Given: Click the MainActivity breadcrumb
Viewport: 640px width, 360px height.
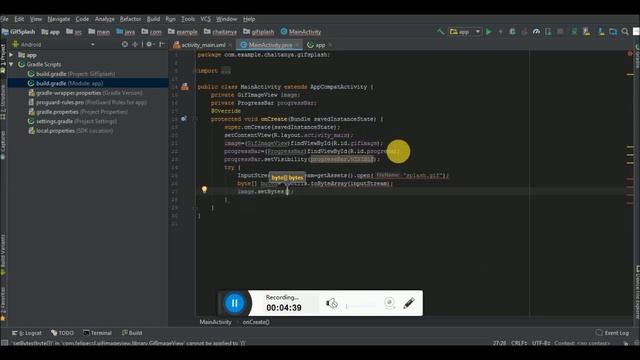Looking at the screenshot, I should [301, 31].
